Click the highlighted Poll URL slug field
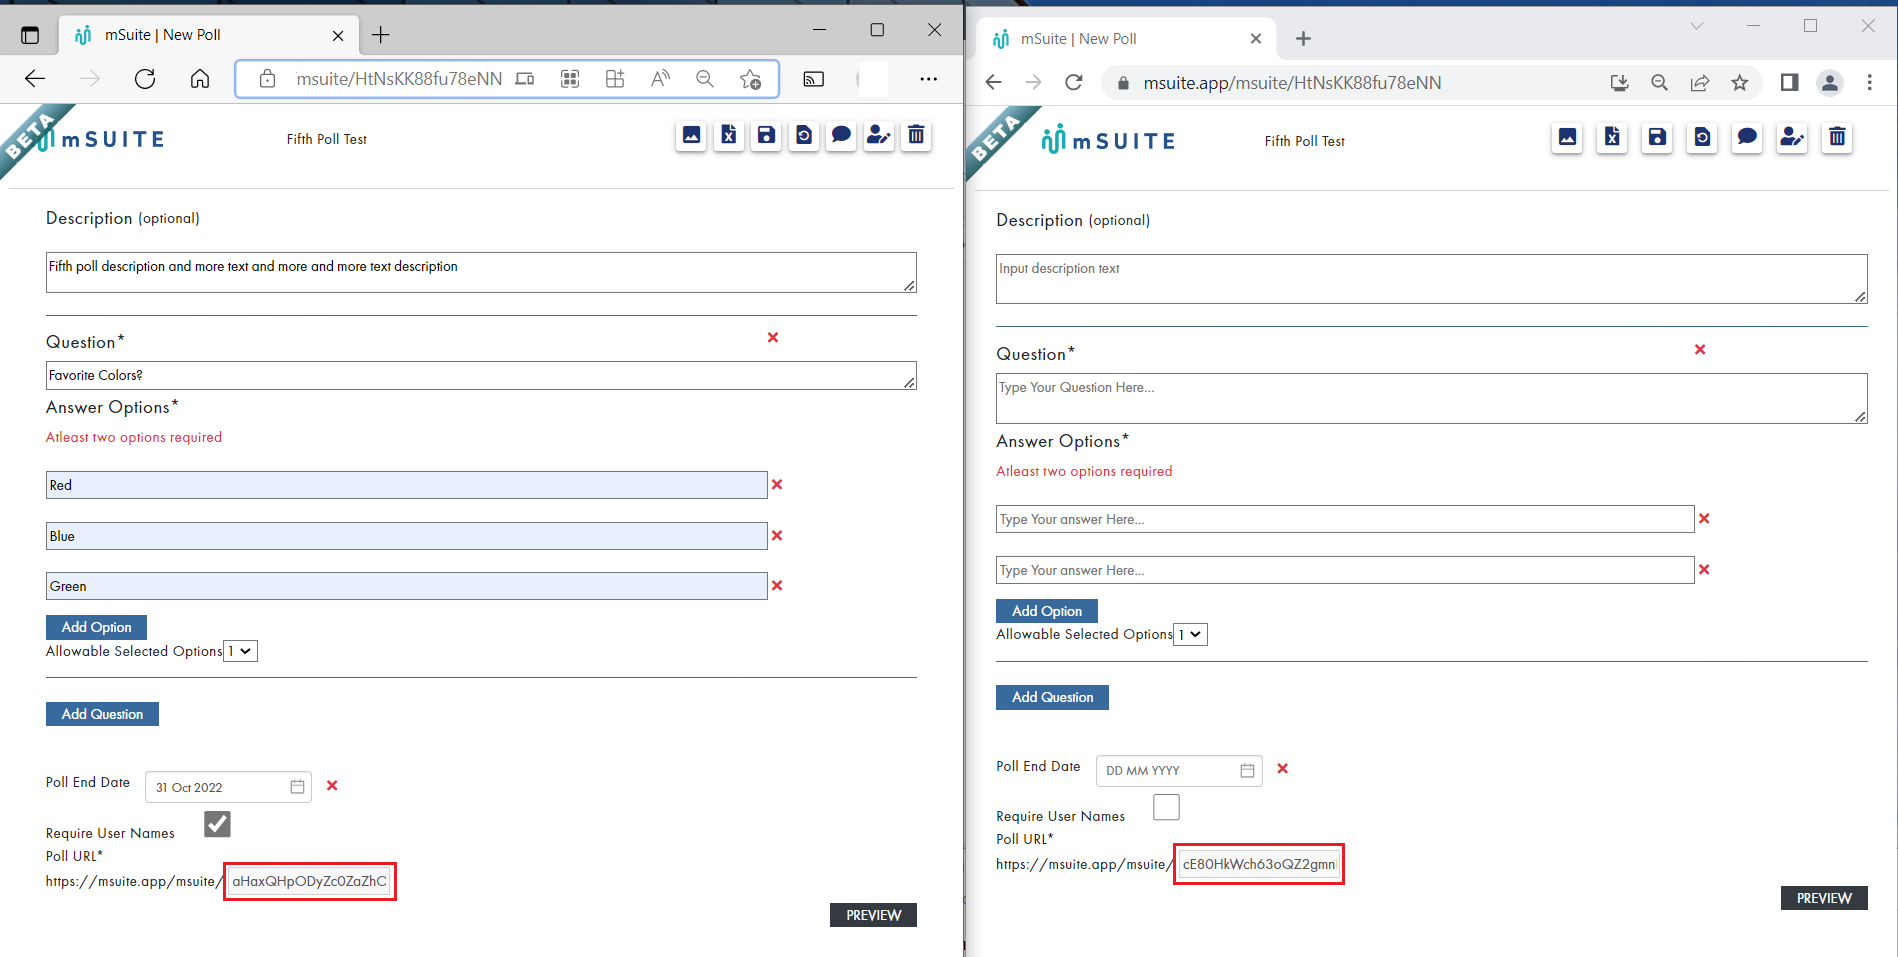This screenshot has width=1898, height=957. click(309, 881)
